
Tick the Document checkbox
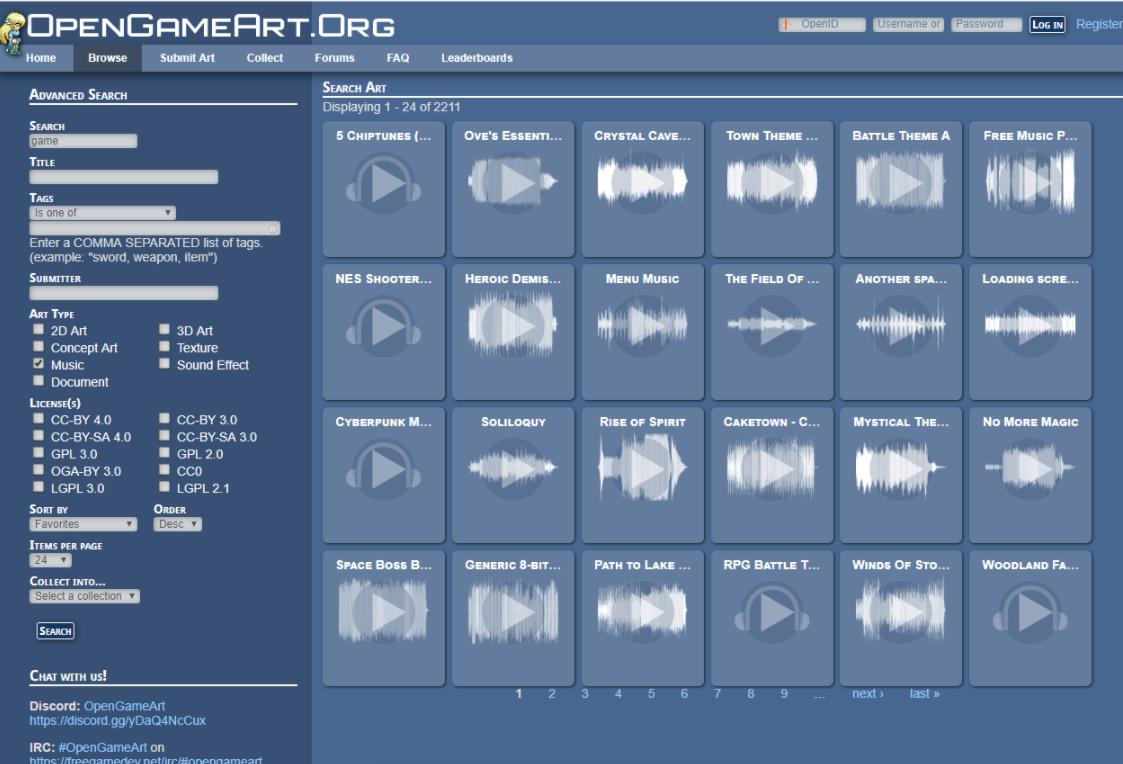pyautogui.click(x=39, y=381)
